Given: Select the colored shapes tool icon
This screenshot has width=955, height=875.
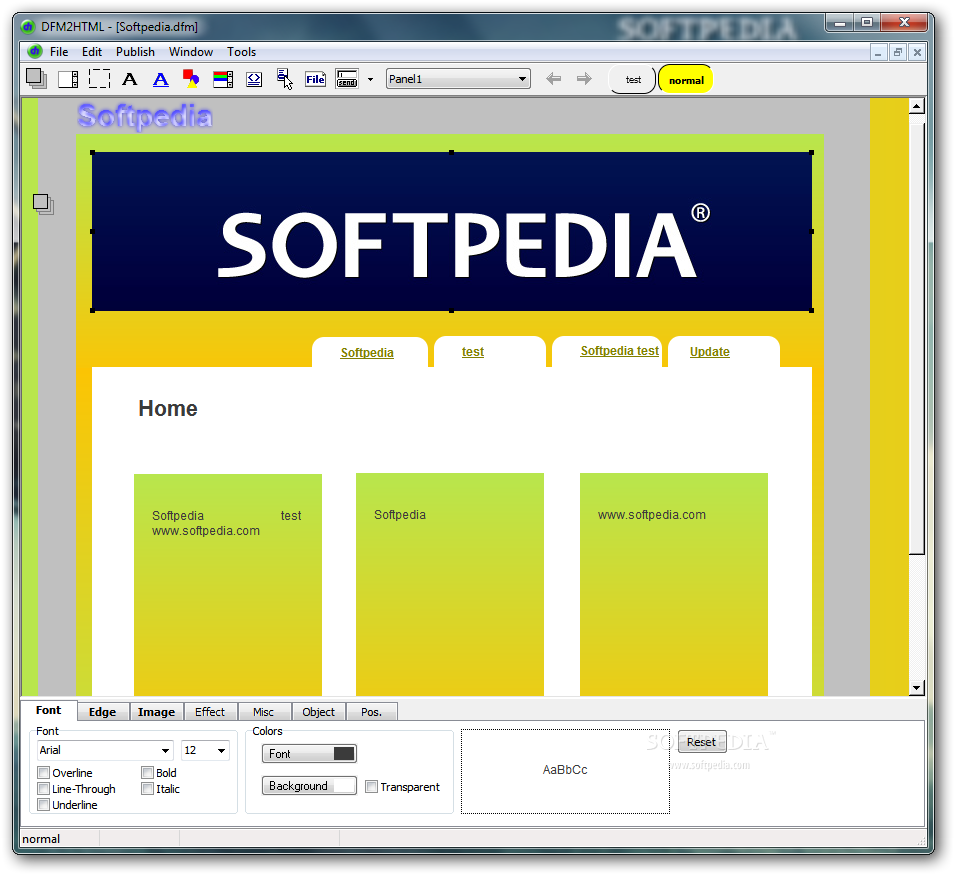Looking at the screenshot, I should [191, 79].
